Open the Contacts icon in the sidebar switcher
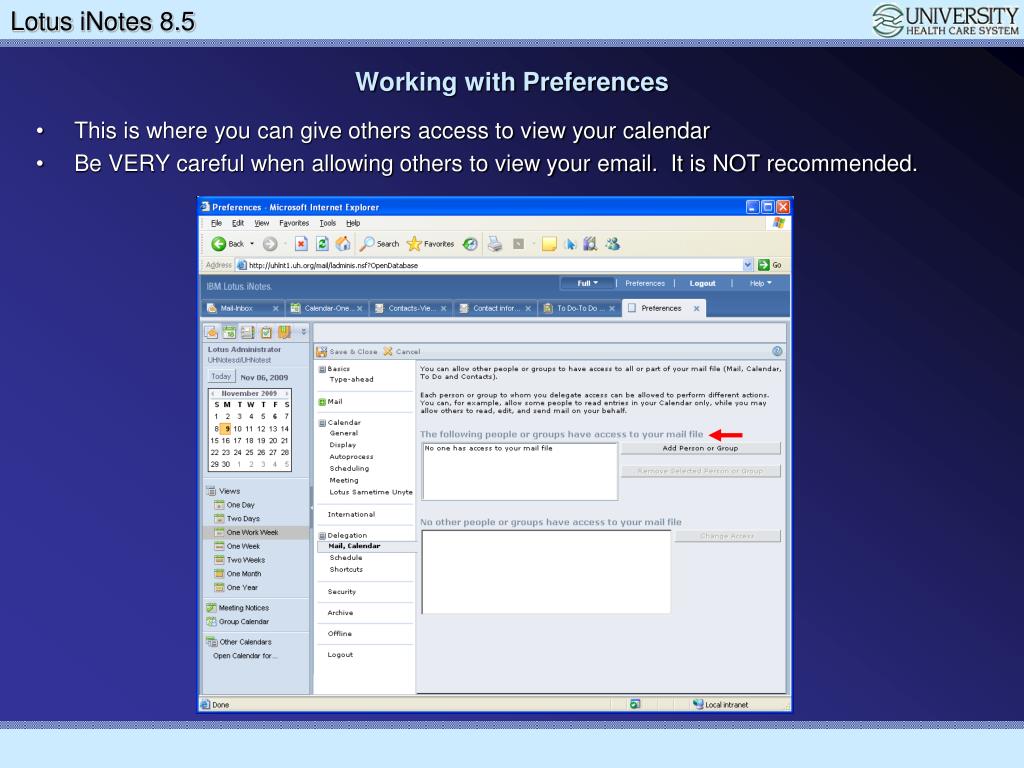The width and height of the screenshot is (1024, 768). (x=248, y=332)
